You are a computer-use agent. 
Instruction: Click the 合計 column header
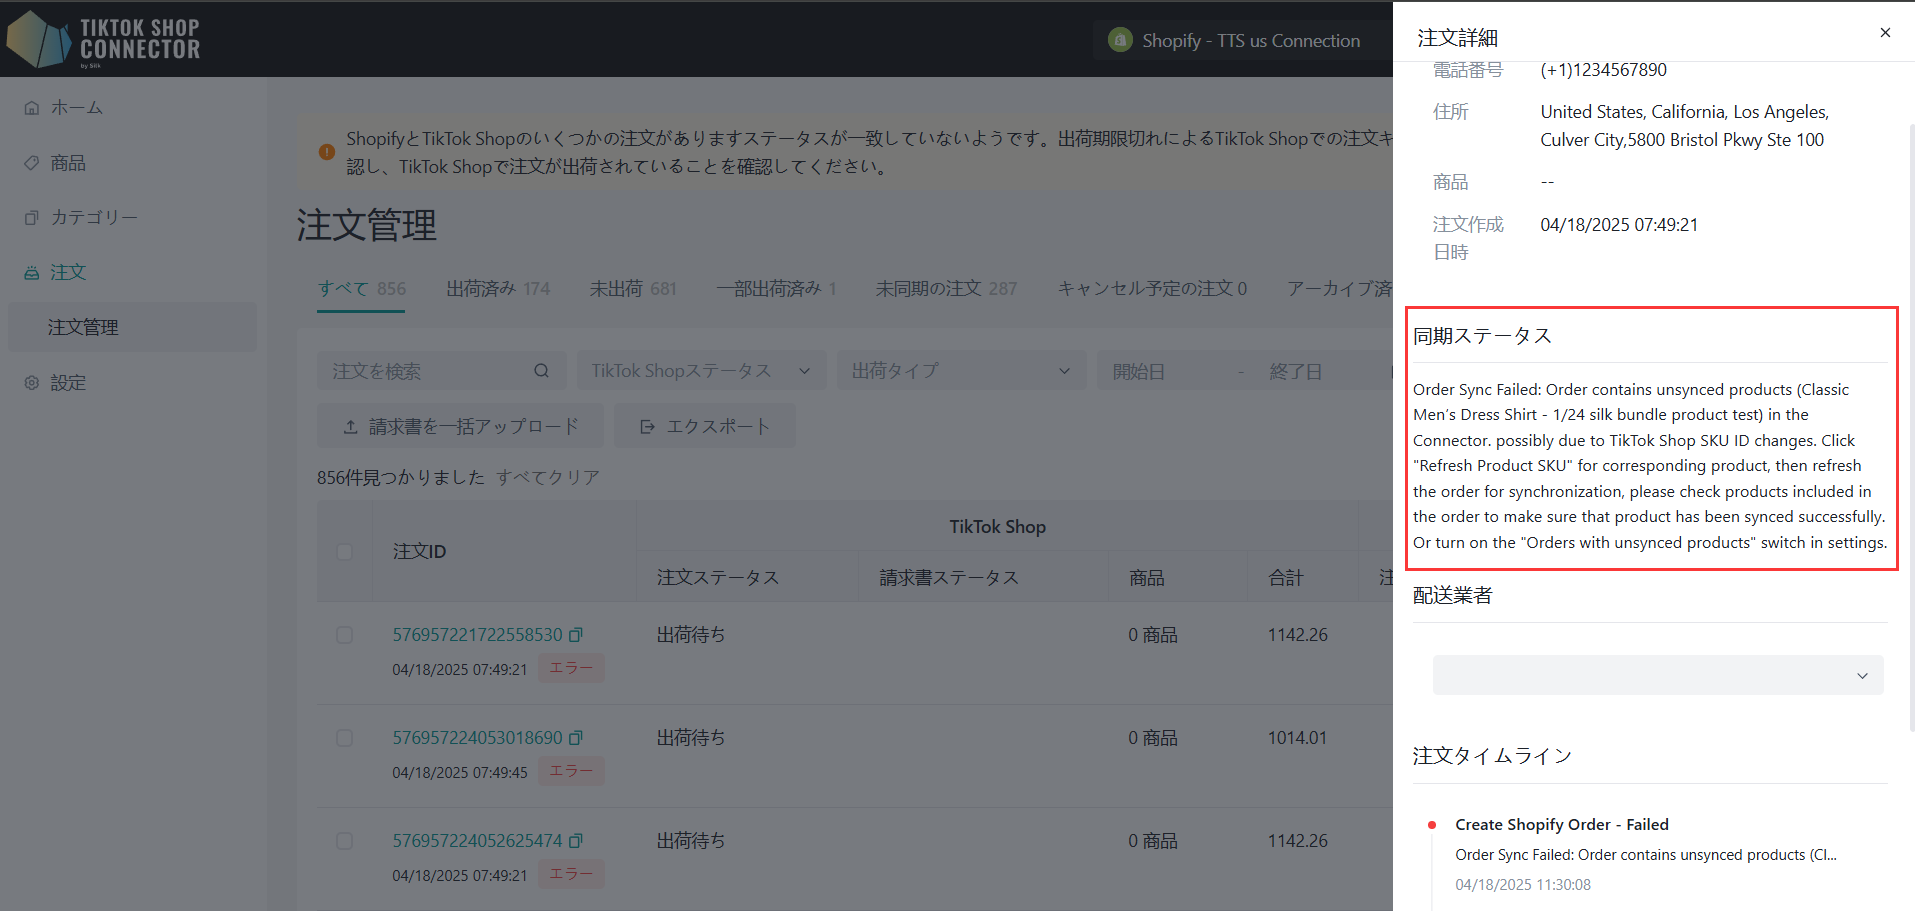[x=1285, y=578]
